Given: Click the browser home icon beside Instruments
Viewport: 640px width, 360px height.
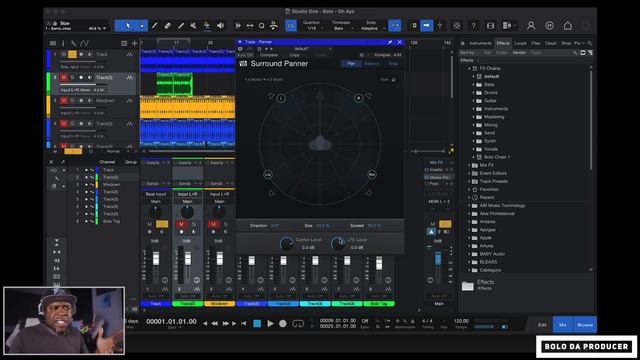Looking at the screenshot, I should pos(462,43).
